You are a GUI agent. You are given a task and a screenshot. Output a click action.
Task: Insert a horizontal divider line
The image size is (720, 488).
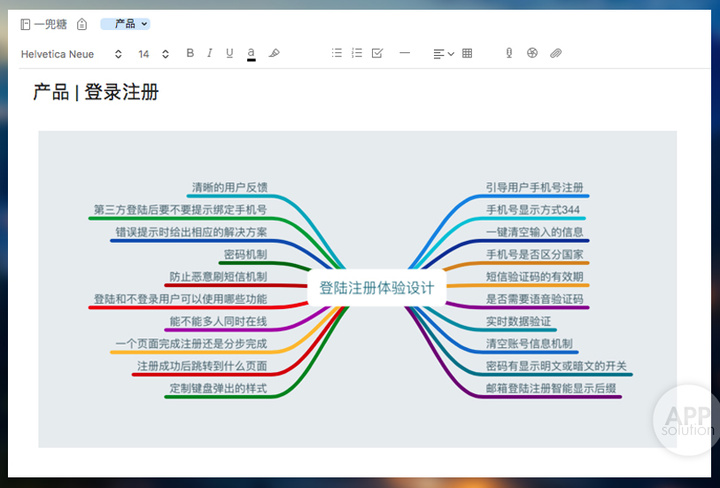coord(405,53)
